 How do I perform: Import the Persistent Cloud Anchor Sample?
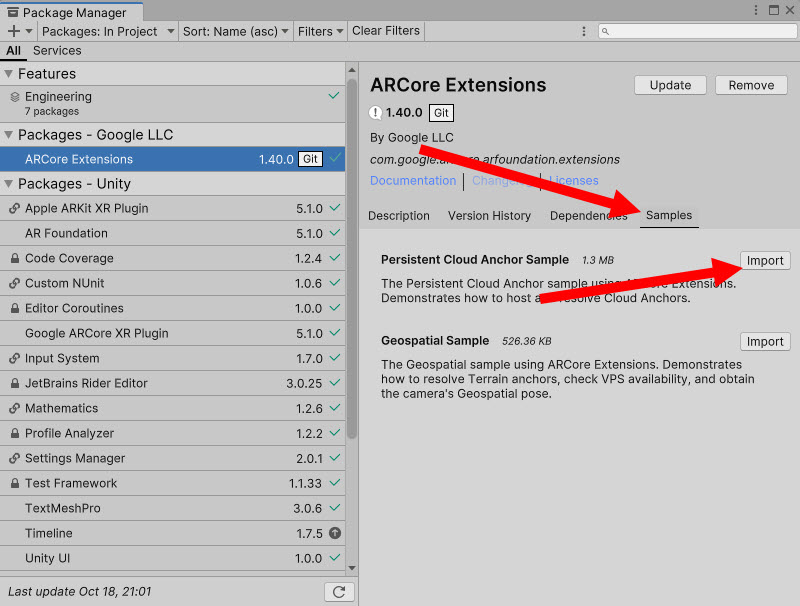coord(765,261)
